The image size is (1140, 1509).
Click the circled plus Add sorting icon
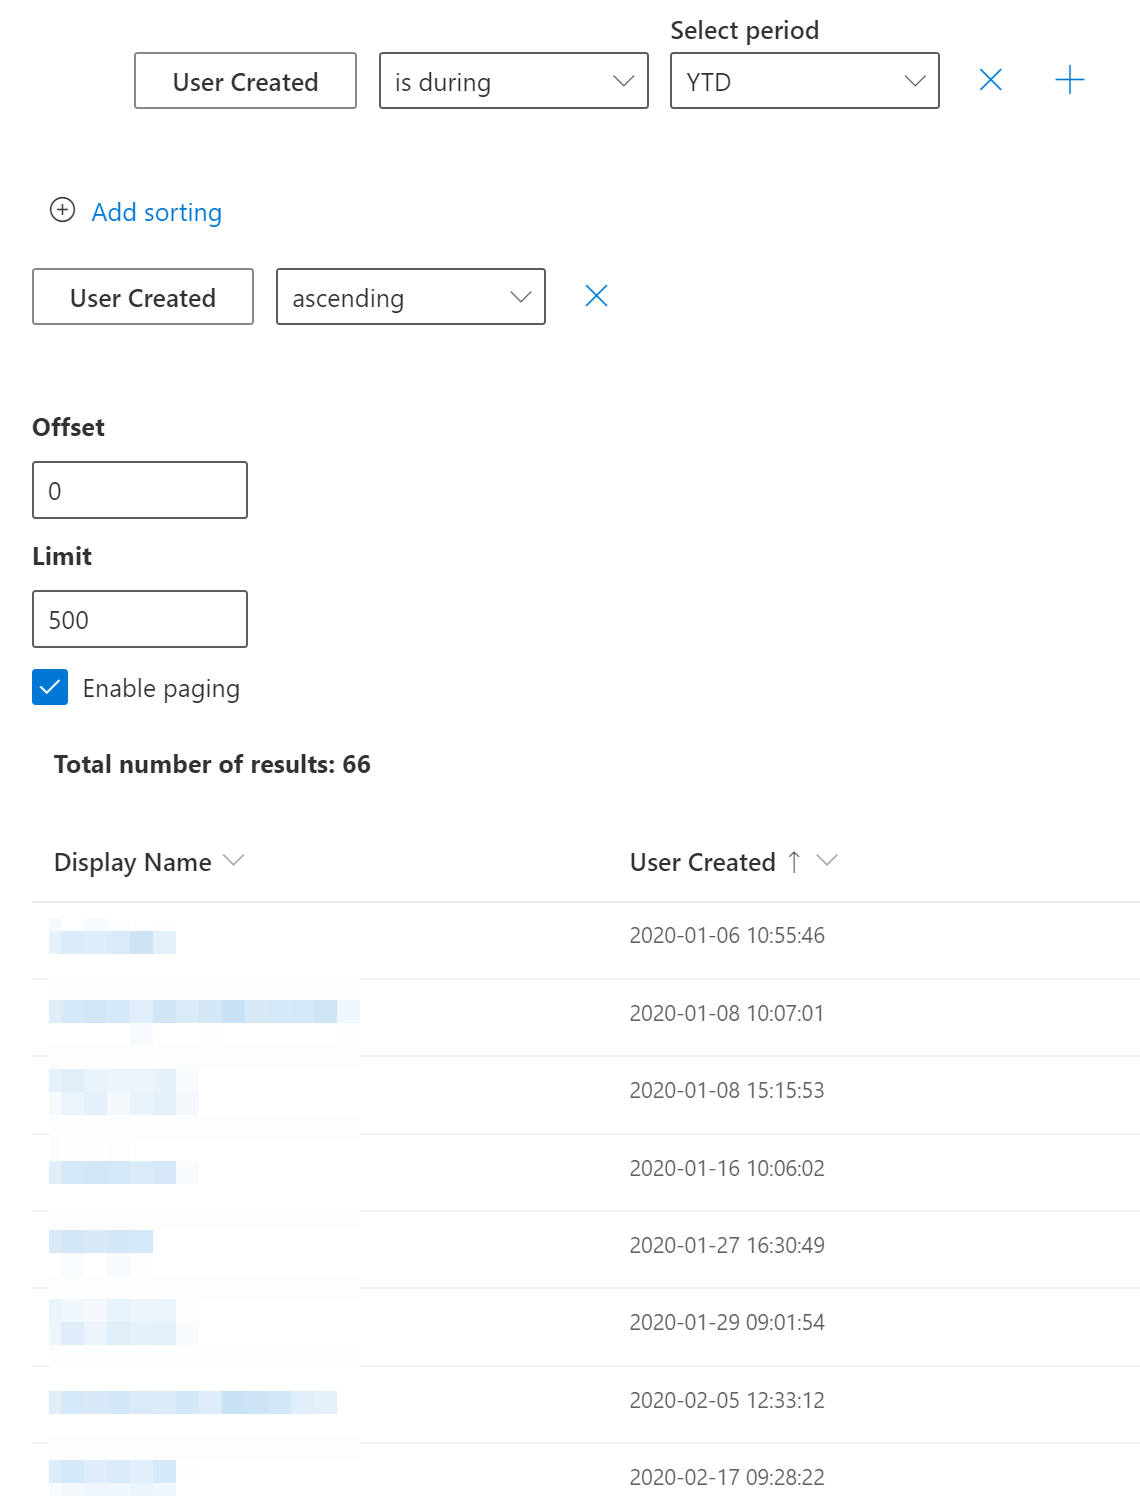62,210
